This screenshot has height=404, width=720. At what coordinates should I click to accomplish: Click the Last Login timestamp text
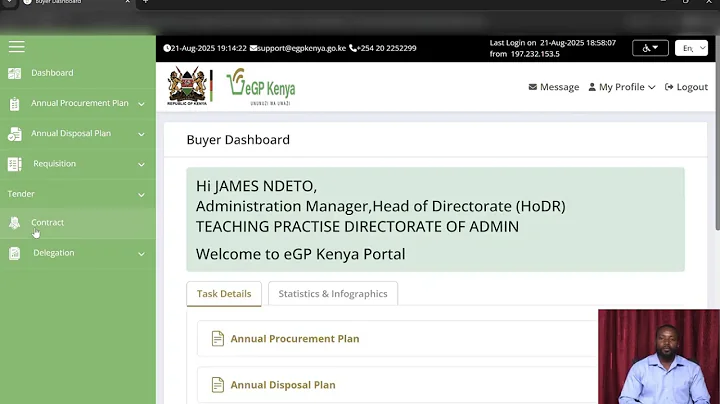click(x=552, y=48)
